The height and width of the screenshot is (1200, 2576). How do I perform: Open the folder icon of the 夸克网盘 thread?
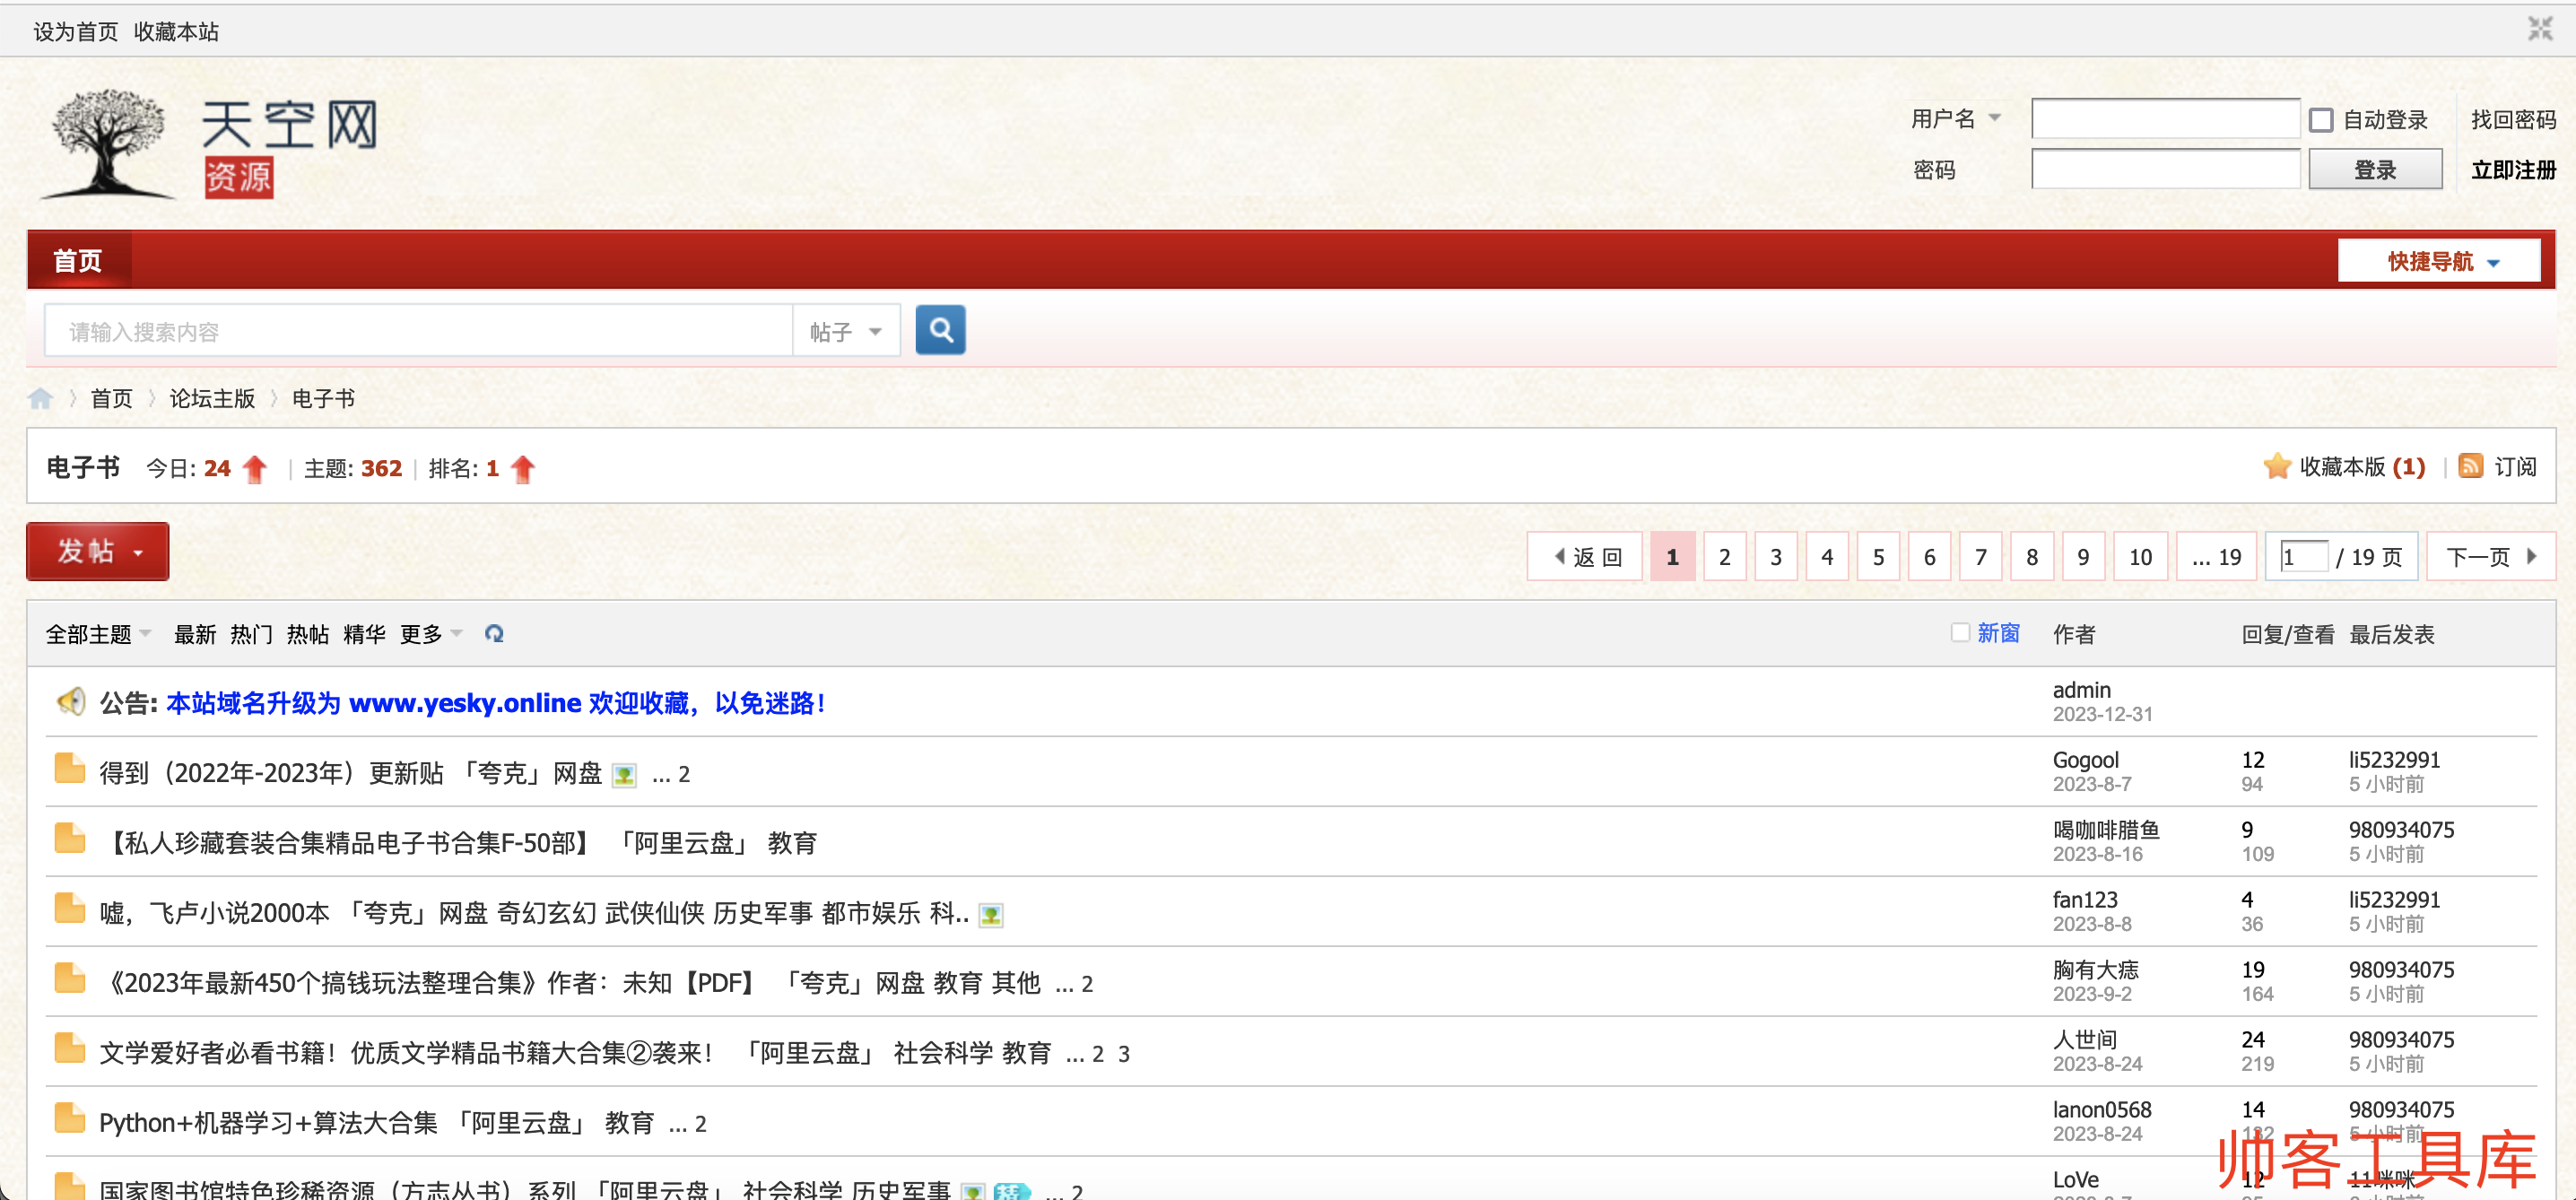[x=68, y=769]
